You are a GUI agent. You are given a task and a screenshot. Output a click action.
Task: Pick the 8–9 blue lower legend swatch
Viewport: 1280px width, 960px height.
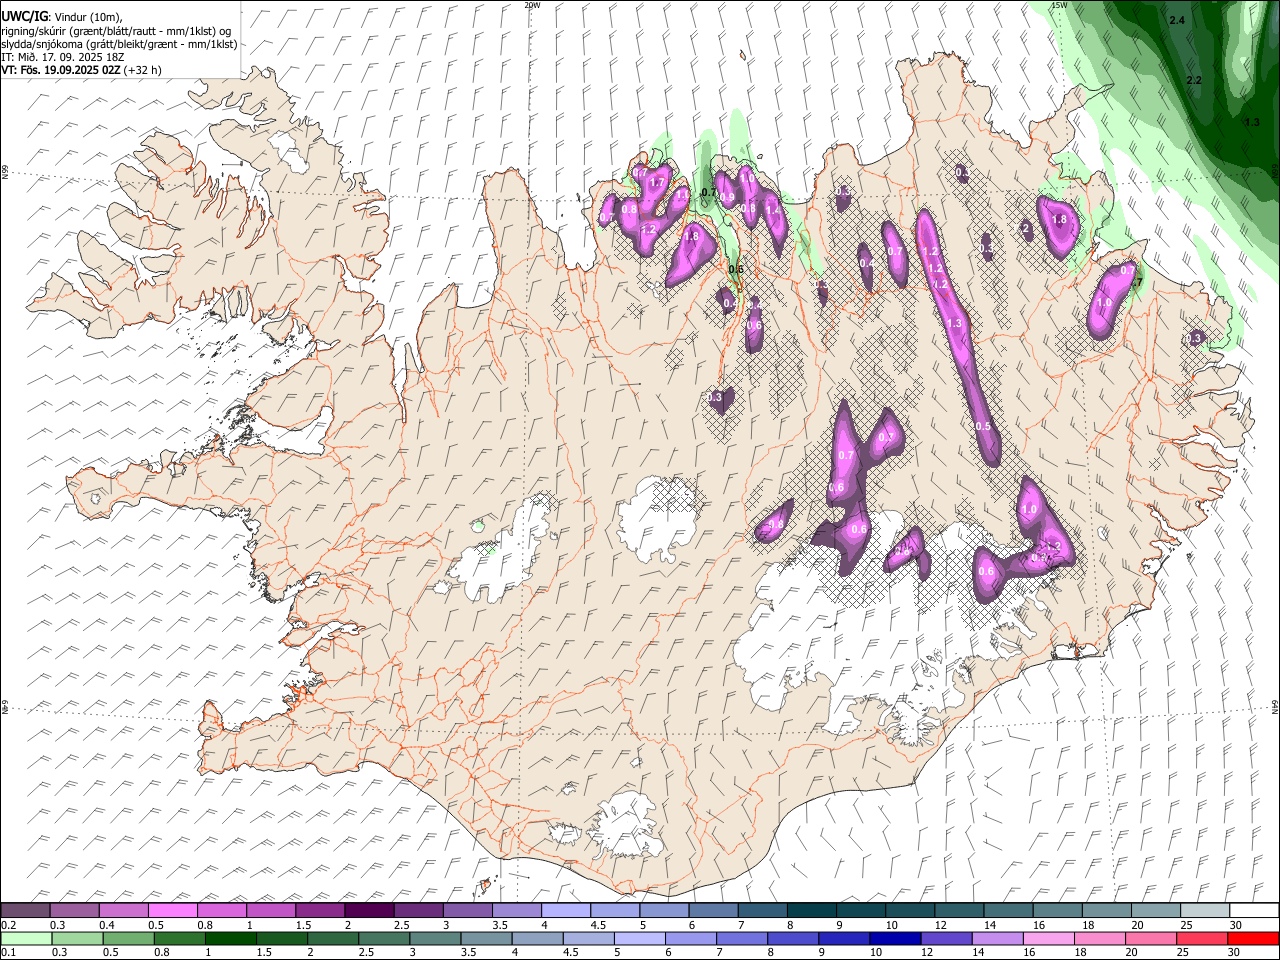coord(792,938)
